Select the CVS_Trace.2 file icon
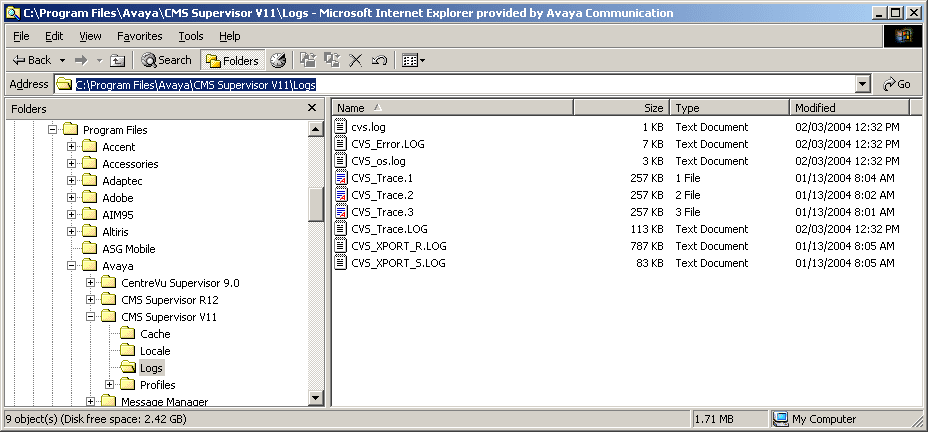 coord(340,195)
